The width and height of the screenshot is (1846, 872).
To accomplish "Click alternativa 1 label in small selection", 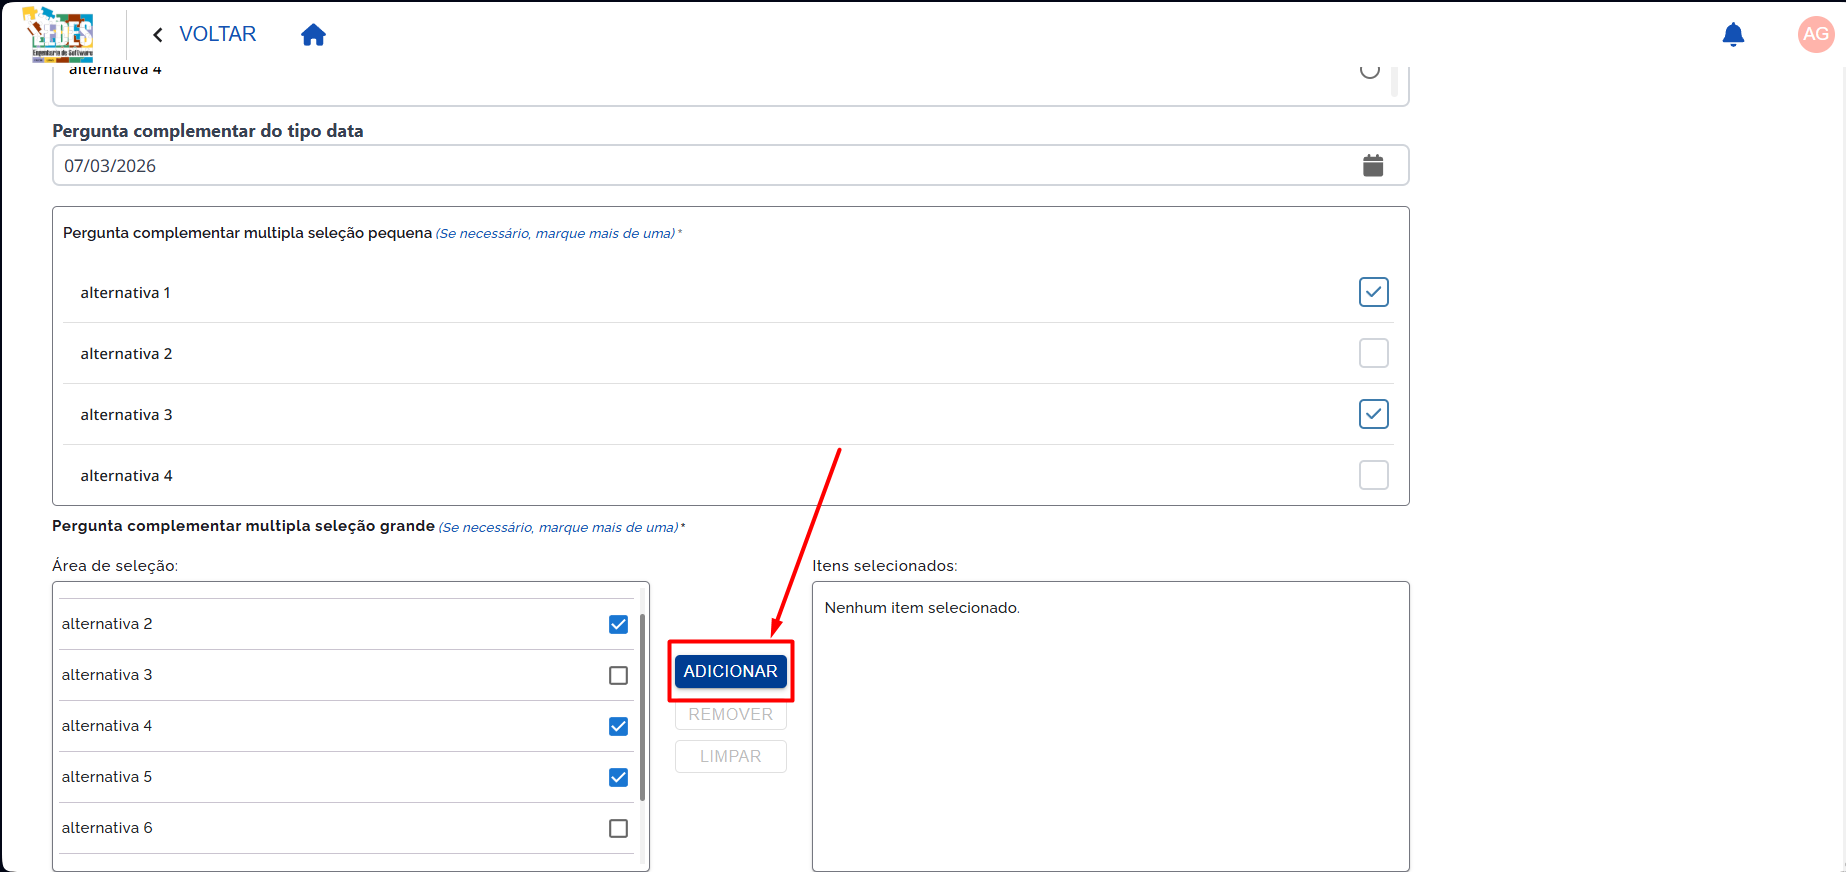I will click(x=125, y=293).
